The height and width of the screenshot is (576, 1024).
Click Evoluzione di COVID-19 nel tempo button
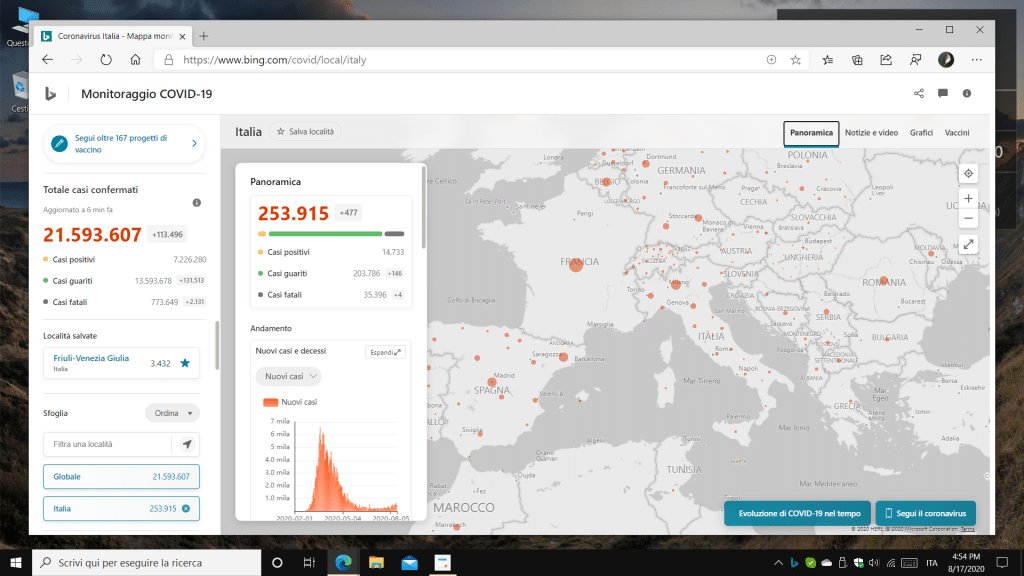pos(797,513)
